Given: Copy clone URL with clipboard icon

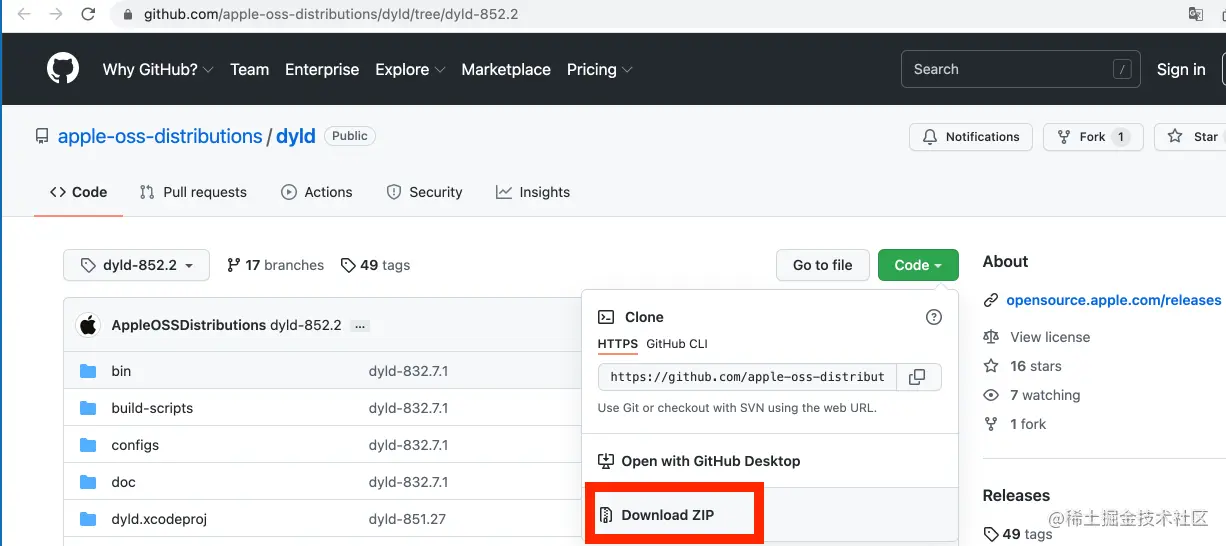Looking at the screenshot, I should tap(917, 377).
